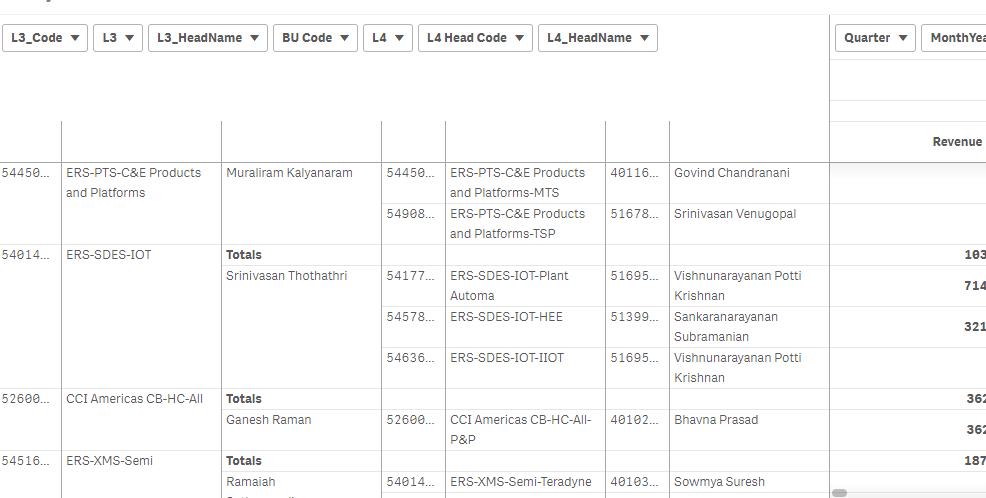Expand the Quarter dropdown
Image resolution: width=986 pixels, height=498 pixels.
[875, 38]
